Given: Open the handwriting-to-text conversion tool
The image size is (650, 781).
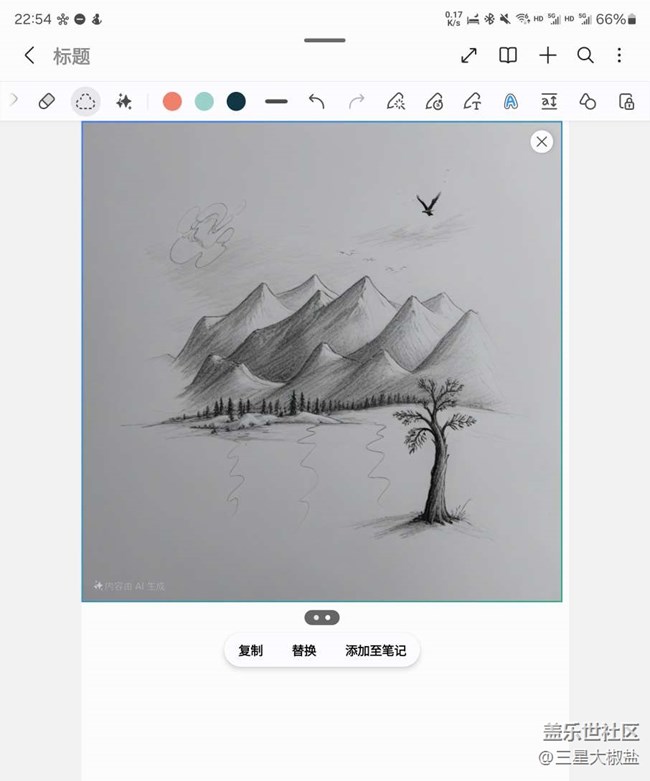Looking at the screenshot, I should pos(472,102).
